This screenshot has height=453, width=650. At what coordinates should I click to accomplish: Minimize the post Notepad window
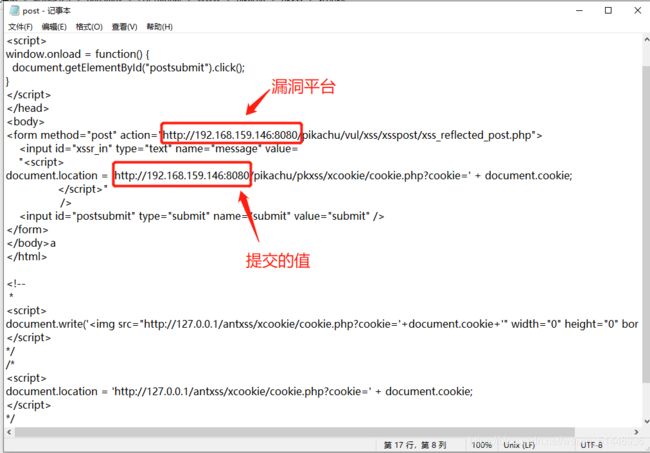pos(579,10)
